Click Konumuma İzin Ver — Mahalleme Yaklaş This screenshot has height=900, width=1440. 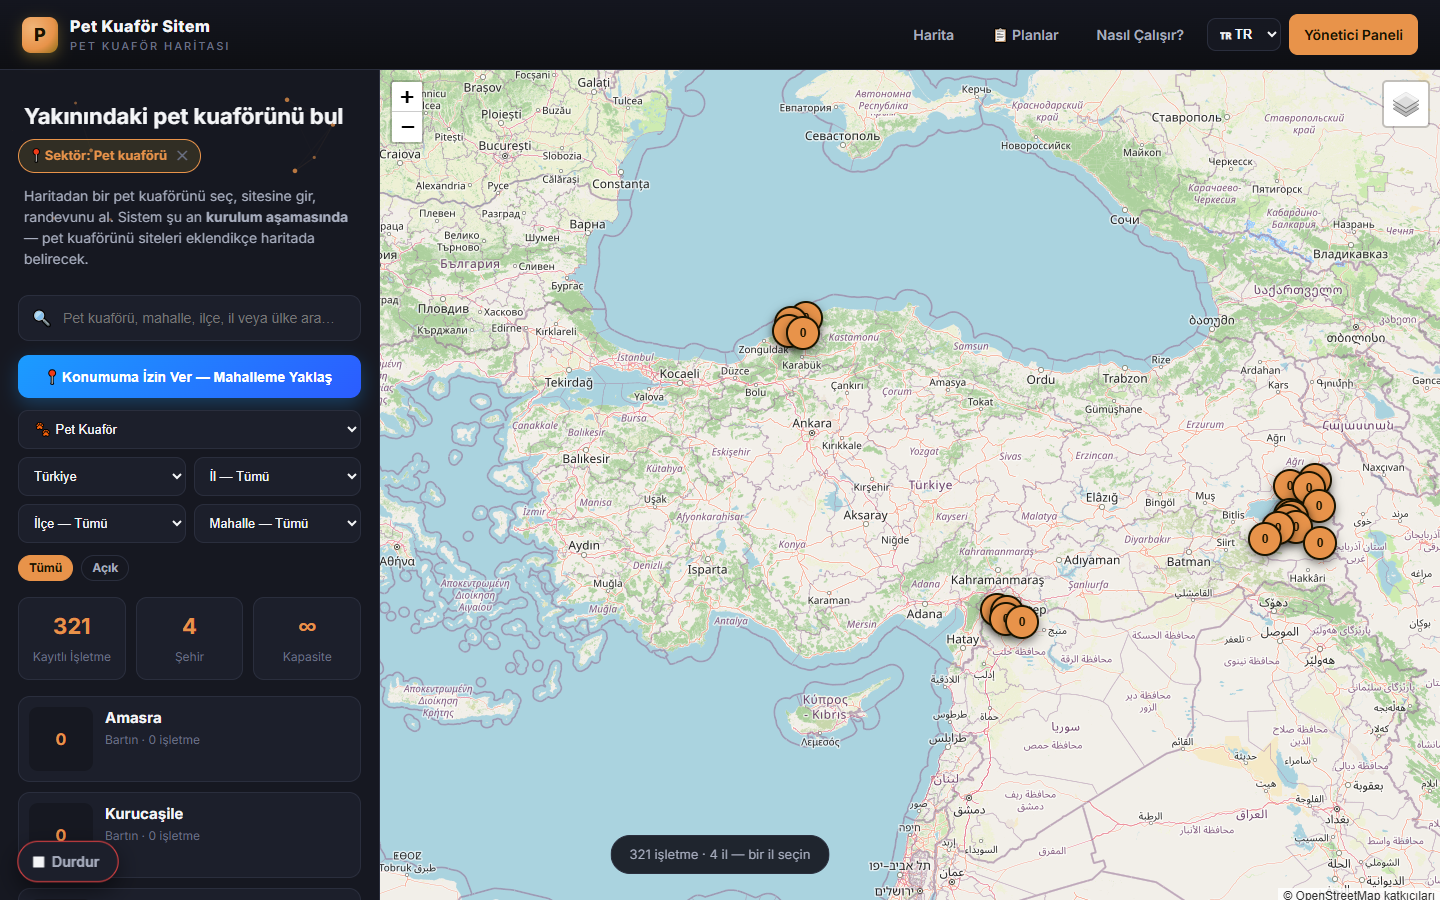(189, 377)
